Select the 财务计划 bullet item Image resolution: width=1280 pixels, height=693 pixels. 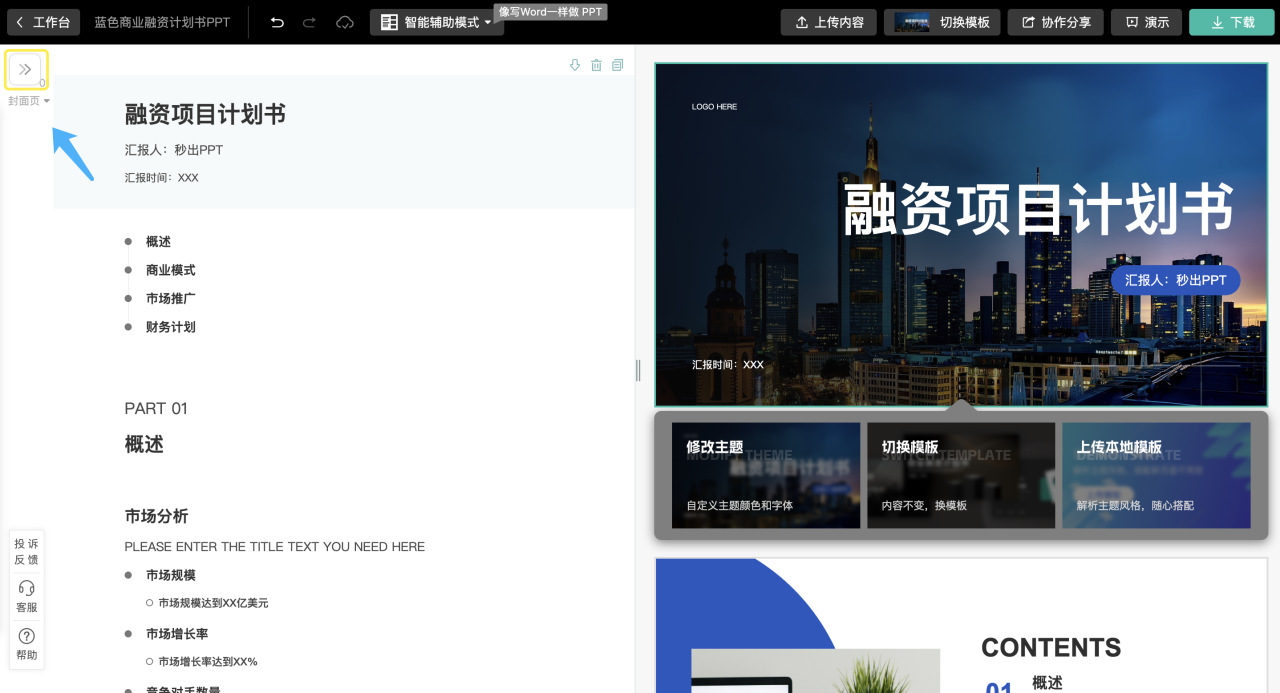point(170,327)
